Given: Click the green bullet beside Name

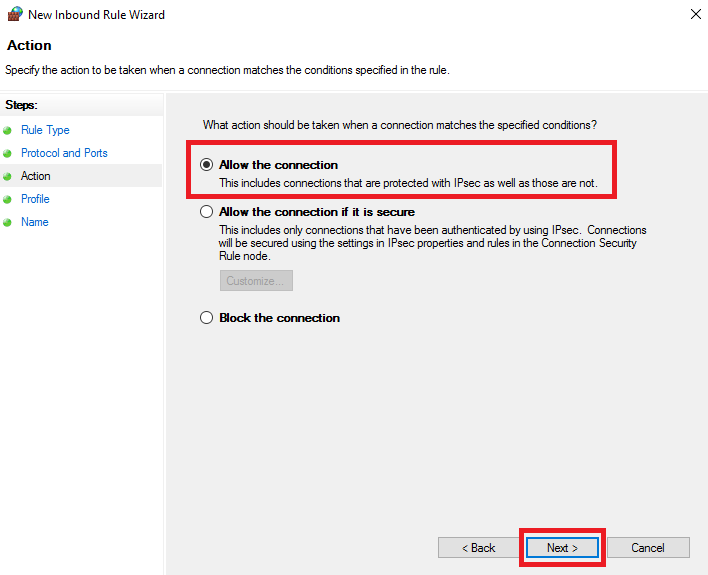Looking at the screenshot, I should click(7, 222).
